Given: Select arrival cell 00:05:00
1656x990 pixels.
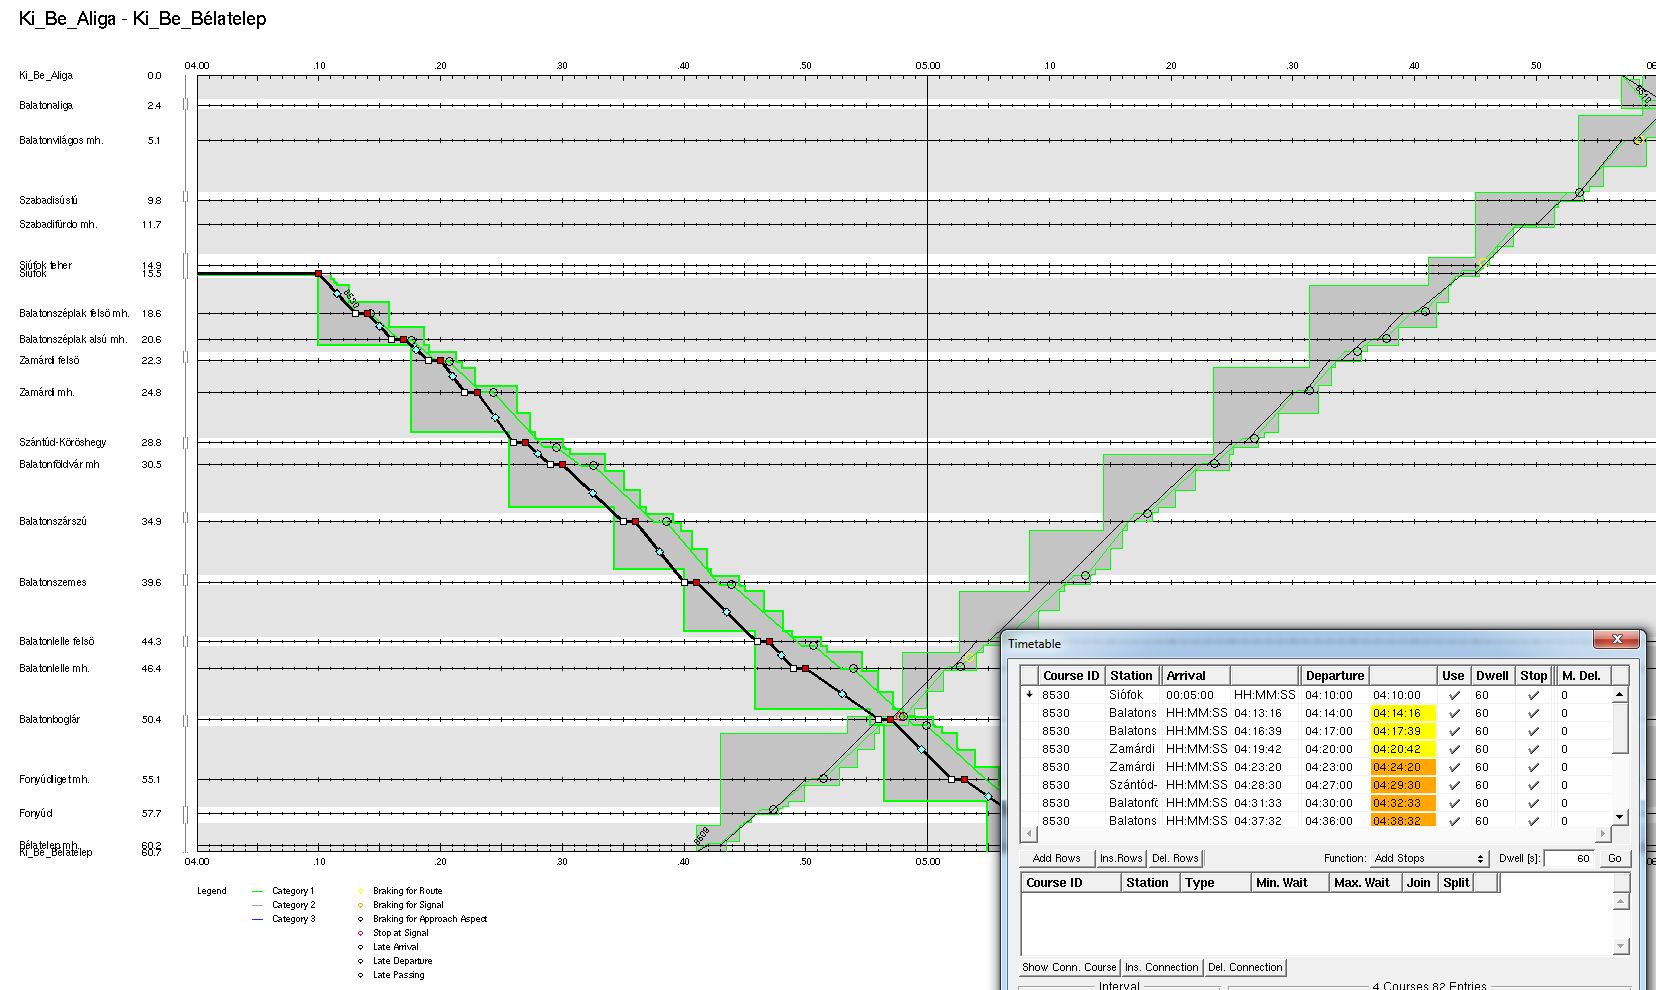Looking at the screenshot, I should [1195, 695].
